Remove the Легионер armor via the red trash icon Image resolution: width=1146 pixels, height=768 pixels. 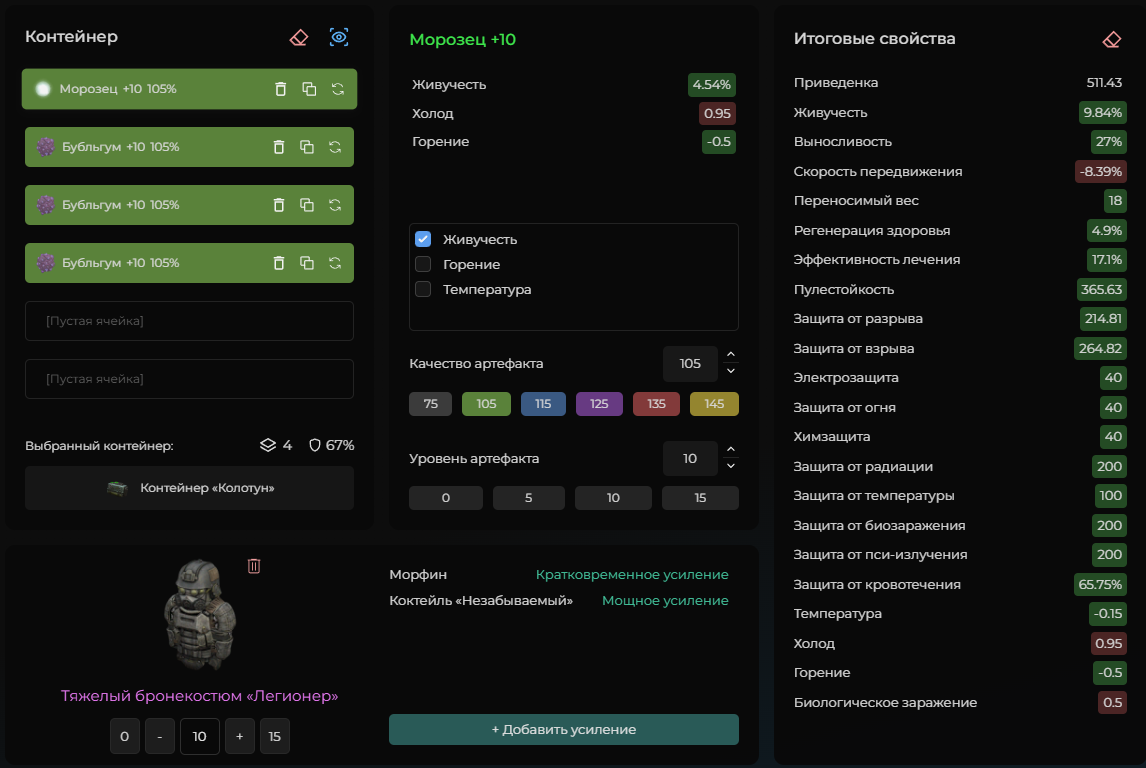[x=254, y=566]
